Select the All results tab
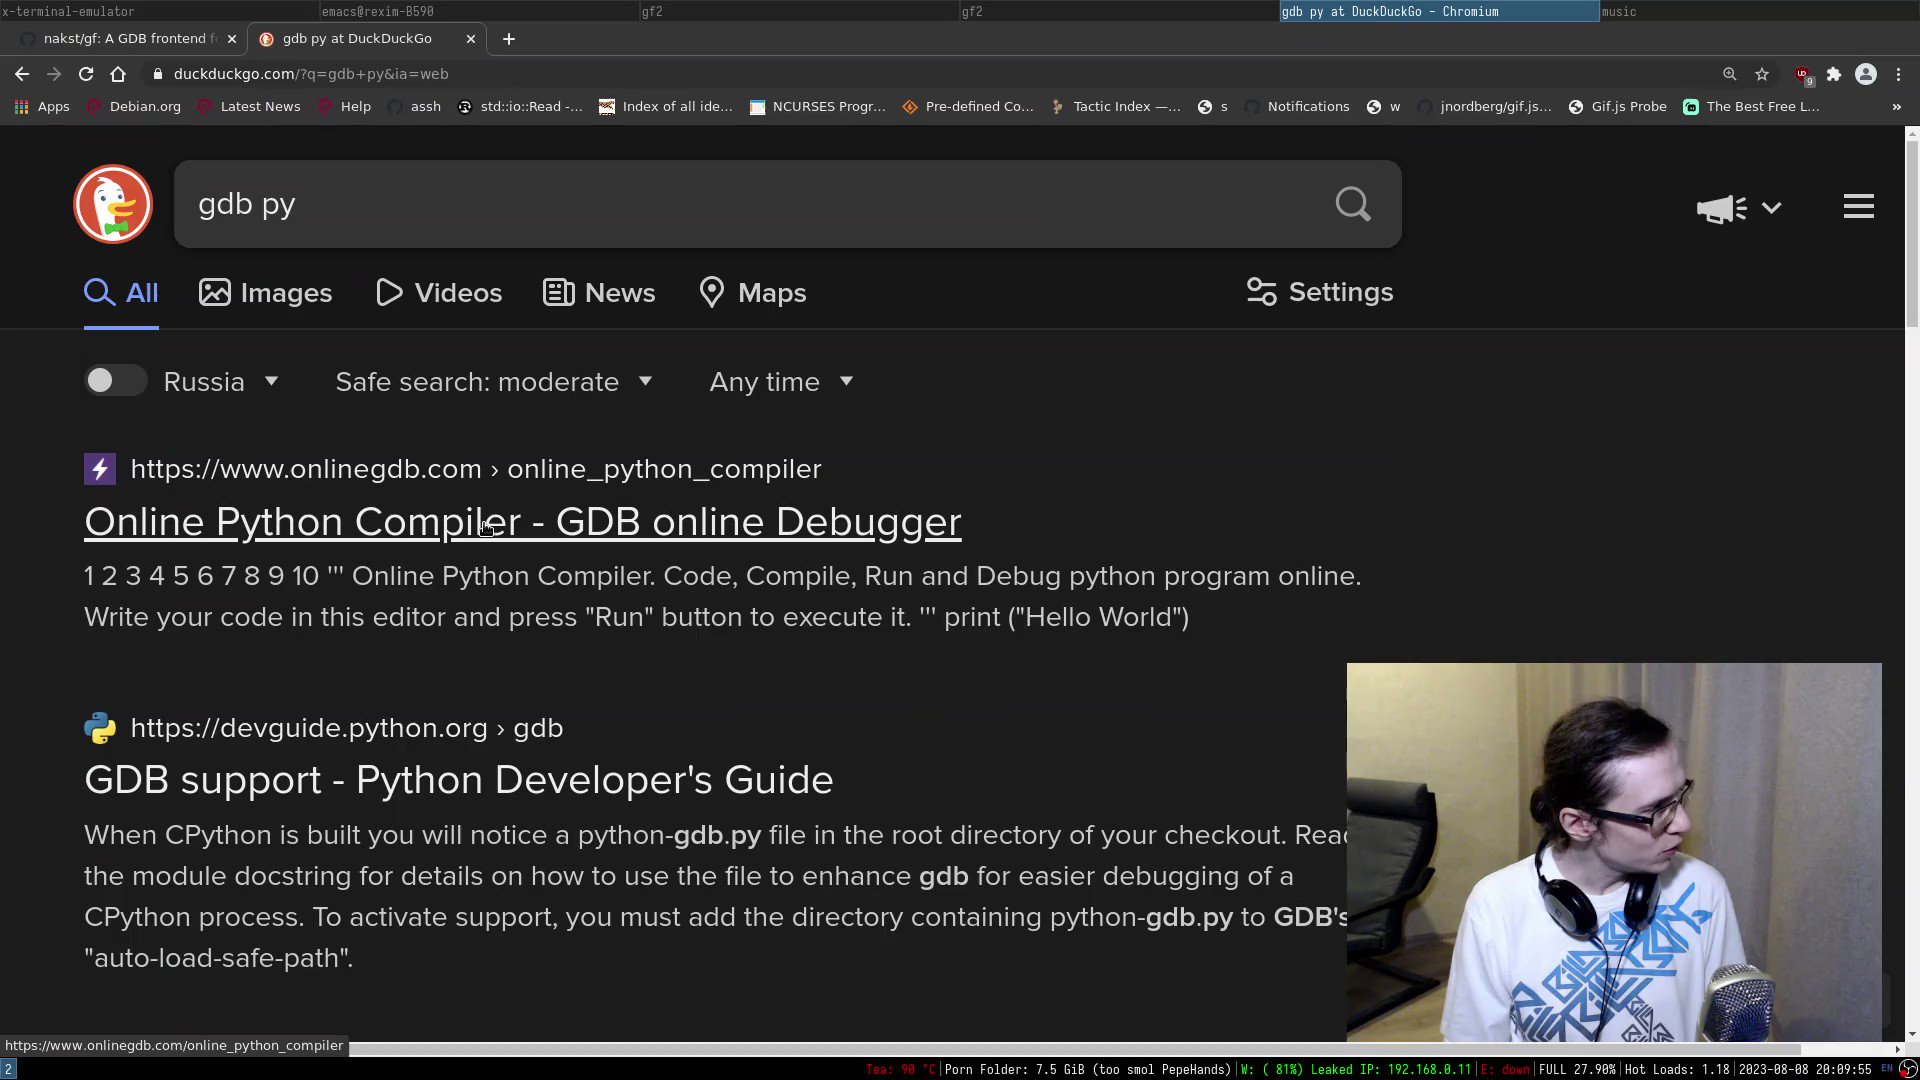The image size is (1920, 1080). [121, 293]
